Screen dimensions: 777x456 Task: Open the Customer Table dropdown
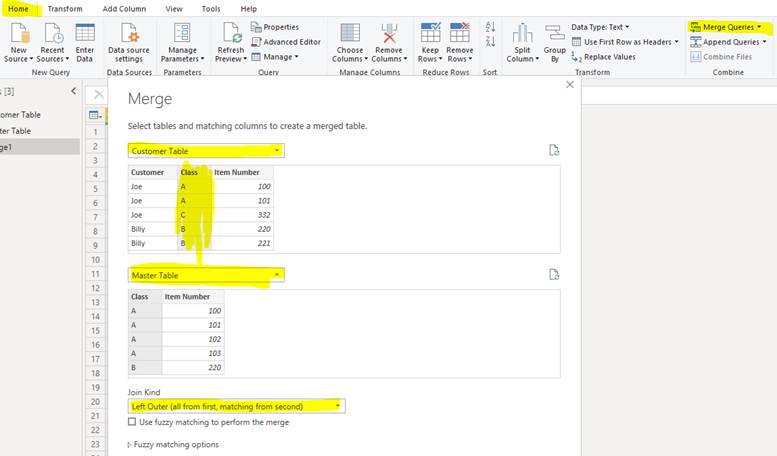coord(206,151)
